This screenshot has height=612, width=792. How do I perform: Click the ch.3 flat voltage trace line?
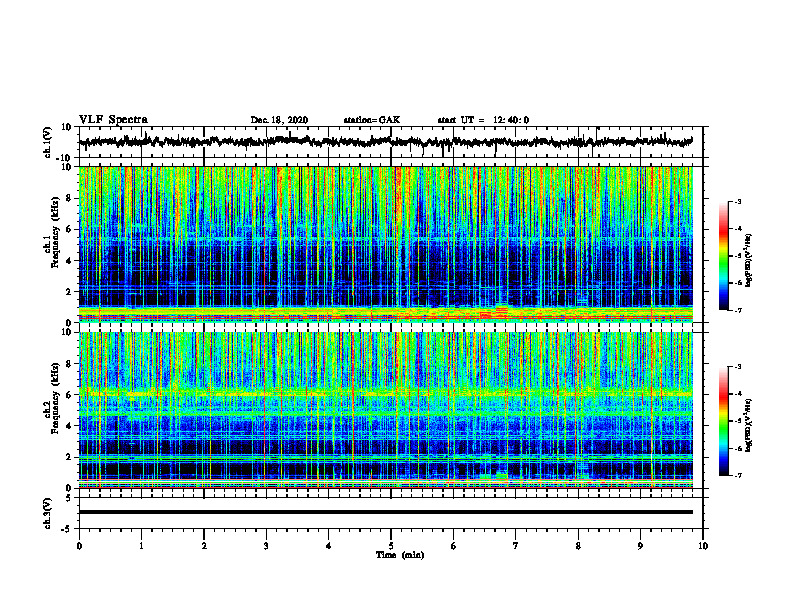coord(385,512)
